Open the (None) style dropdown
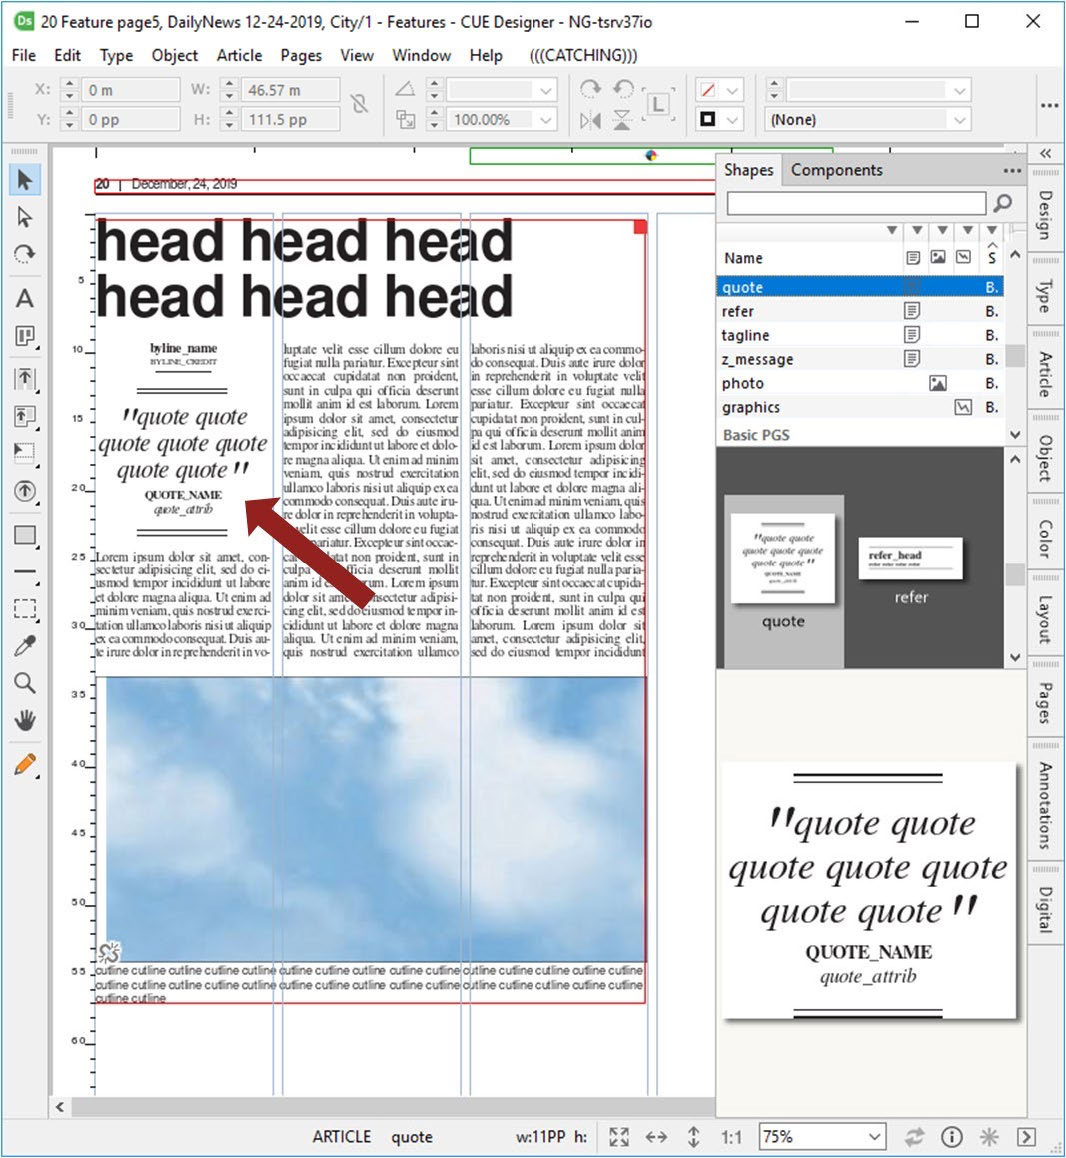This screenshot has height=1158, width=1066. tap(959, 120)
